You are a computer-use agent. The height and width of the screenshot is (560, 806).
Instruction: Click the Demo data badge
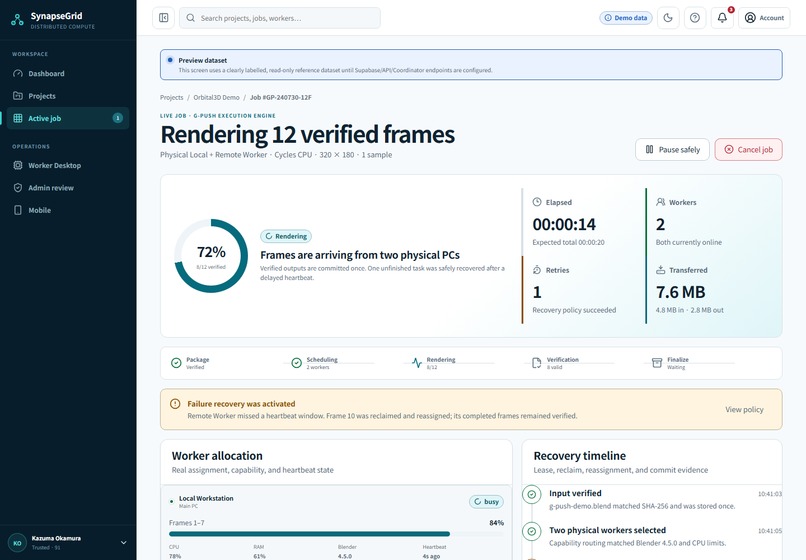pyautogui.click(x=626, y=18)
